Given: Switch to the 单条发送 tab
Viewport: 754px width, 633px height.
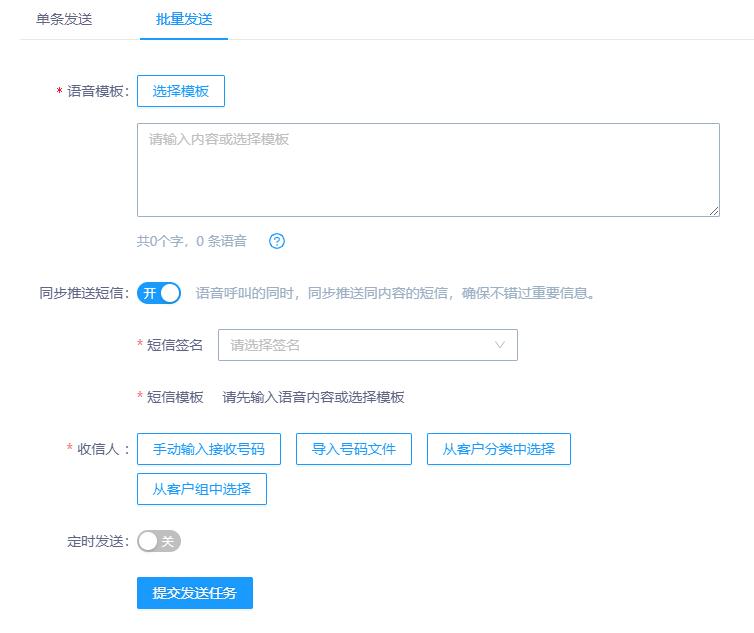Looking at the screenshot, I should [x=64, y=20].
